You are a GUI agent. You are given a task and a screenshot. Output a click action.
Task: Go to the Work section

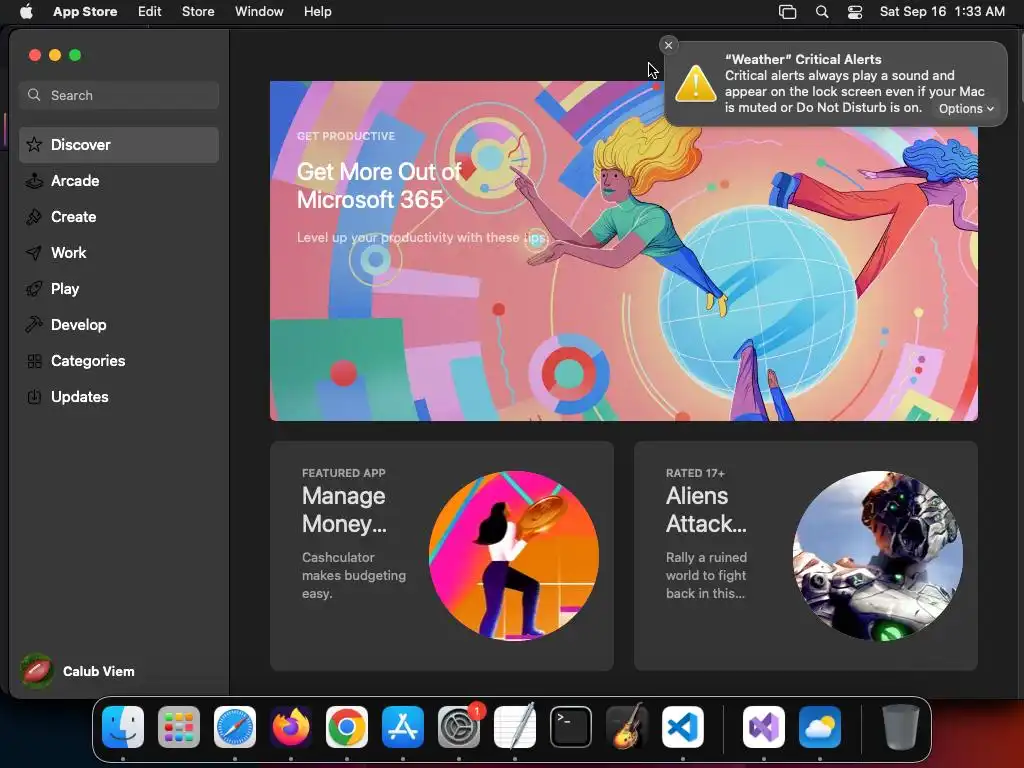tap(119, 253)
